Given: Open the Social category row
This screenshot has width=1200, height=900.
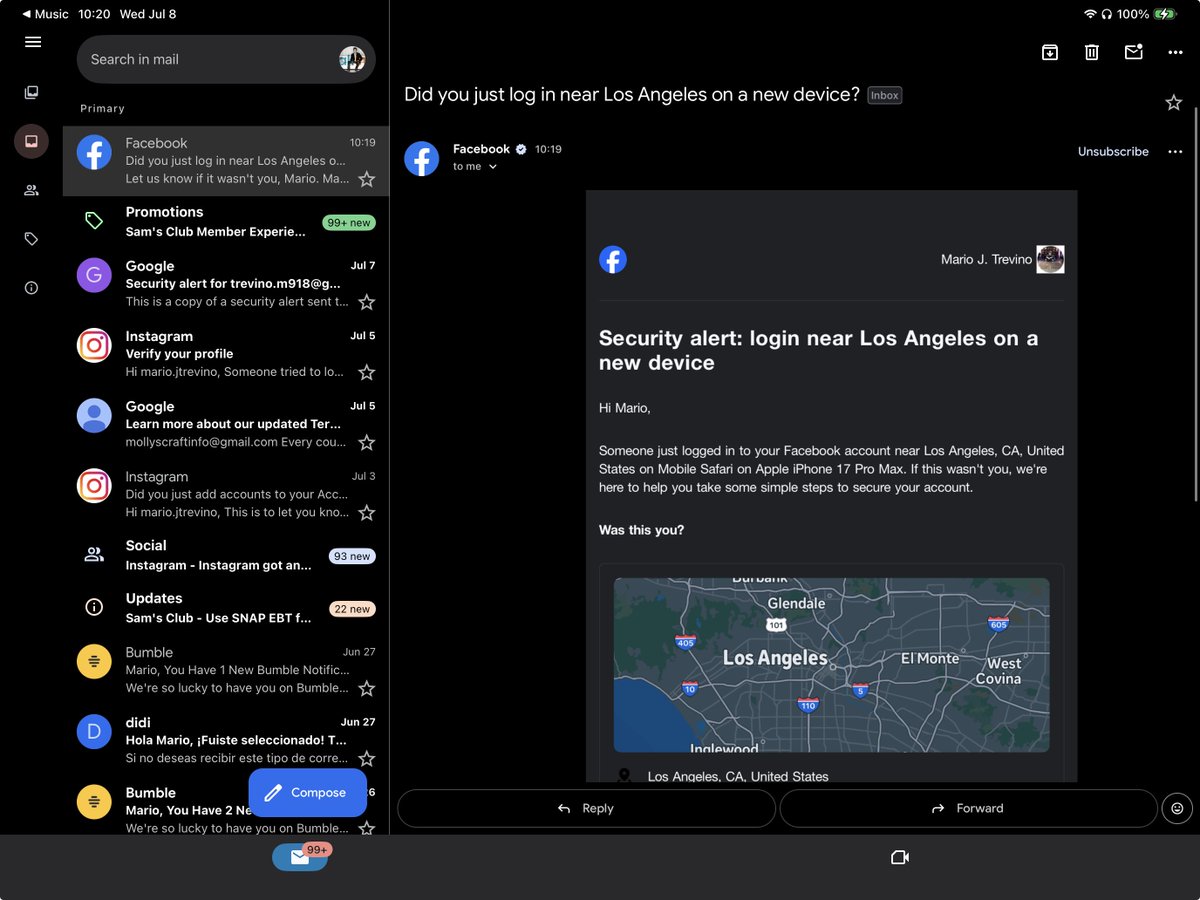Looking at the screenshot, I should (226, 555).
